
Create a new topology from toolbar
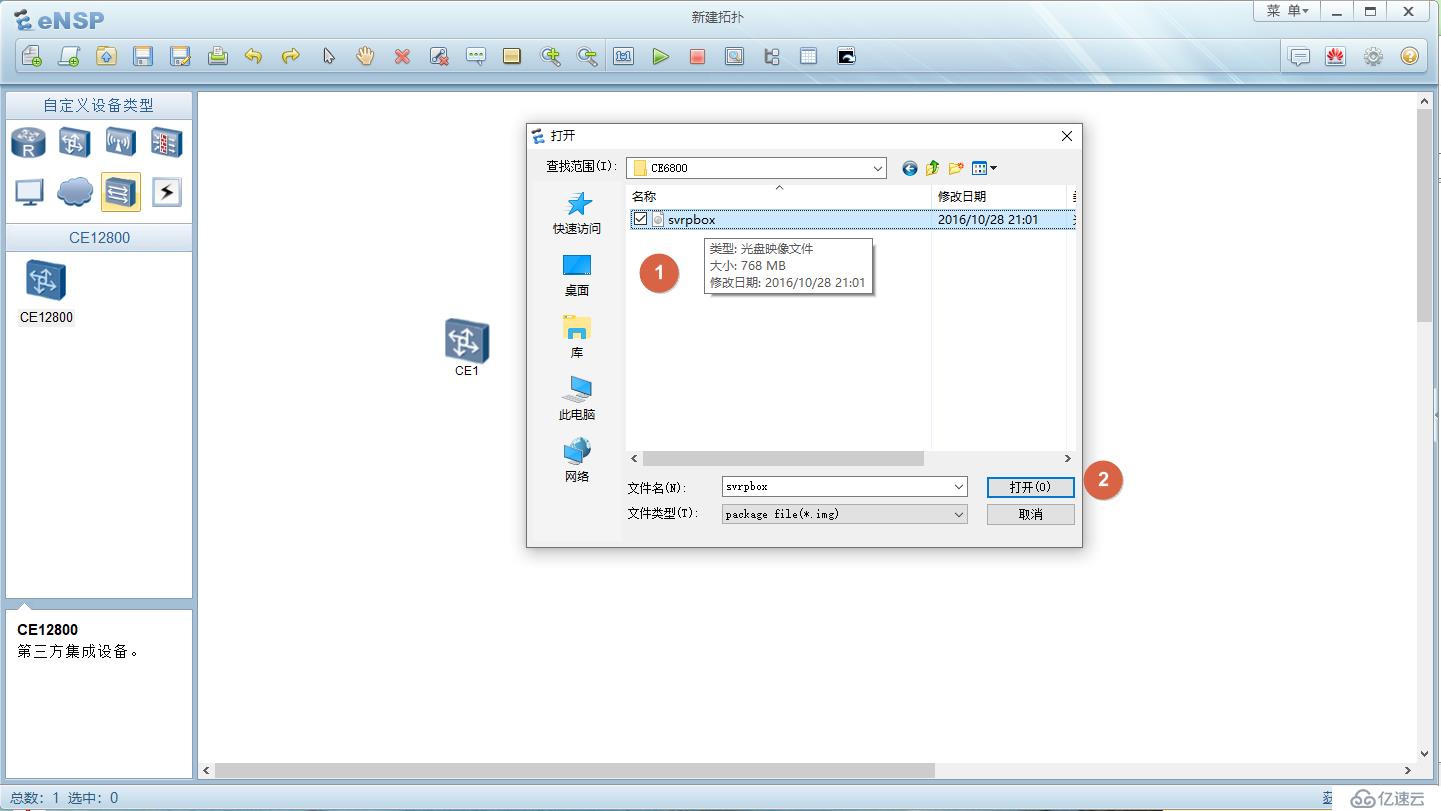point(31,56)
